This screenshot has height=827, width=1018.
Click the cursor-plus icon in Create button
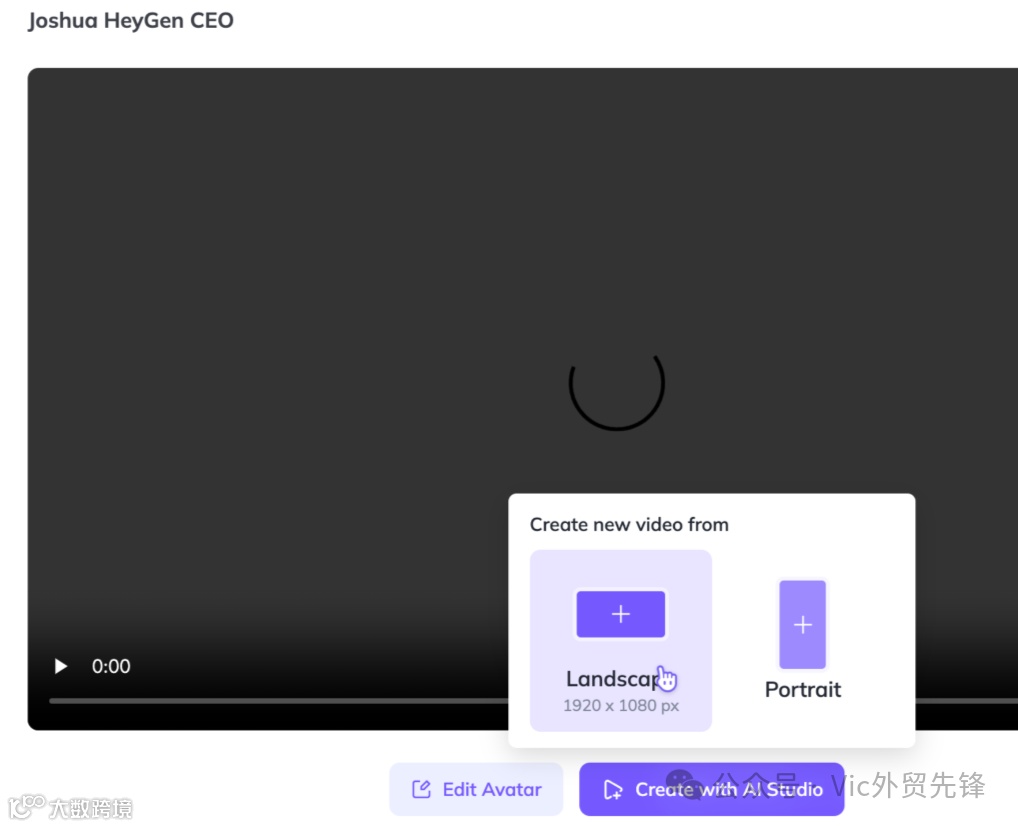coord(612,790)
